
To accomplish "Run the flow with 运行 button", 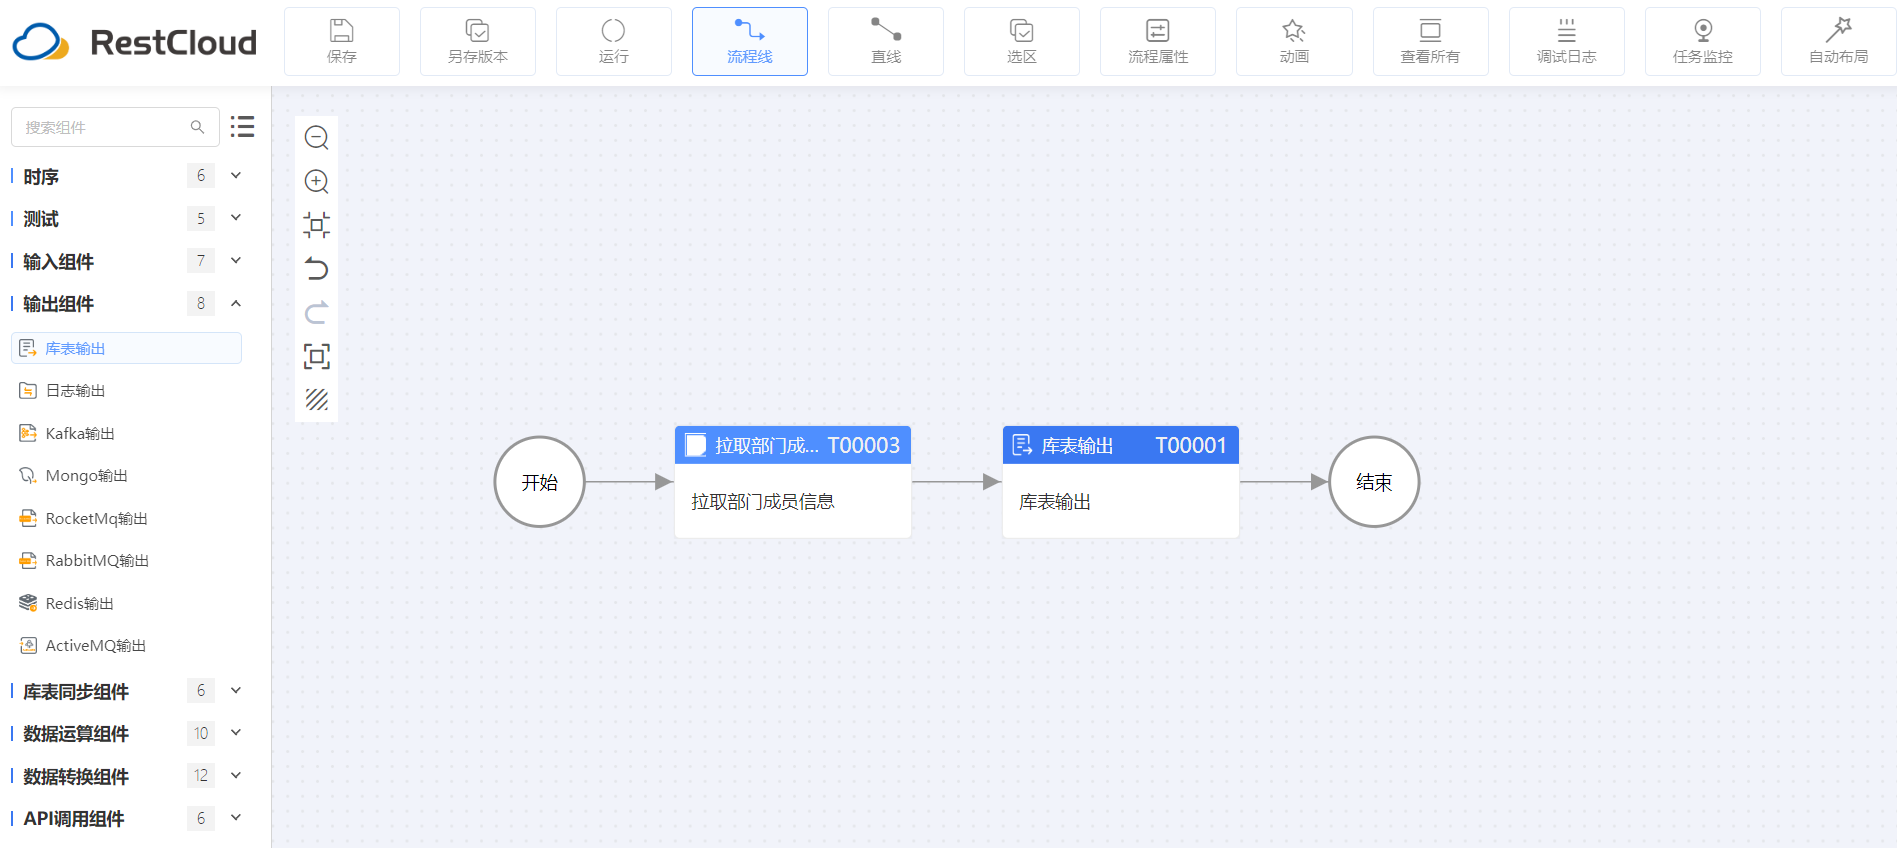I will pyautogui.click(x=614, y=41).
